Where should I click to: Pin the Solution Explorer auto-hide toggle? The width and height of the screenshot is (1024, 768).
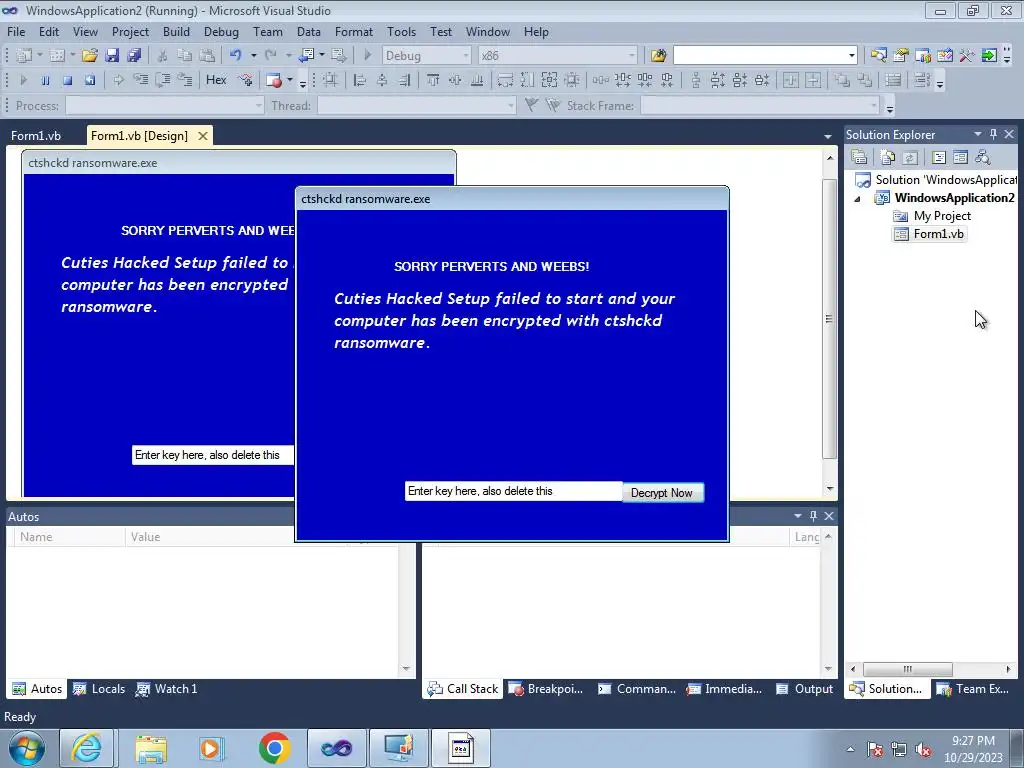(993, 134)
